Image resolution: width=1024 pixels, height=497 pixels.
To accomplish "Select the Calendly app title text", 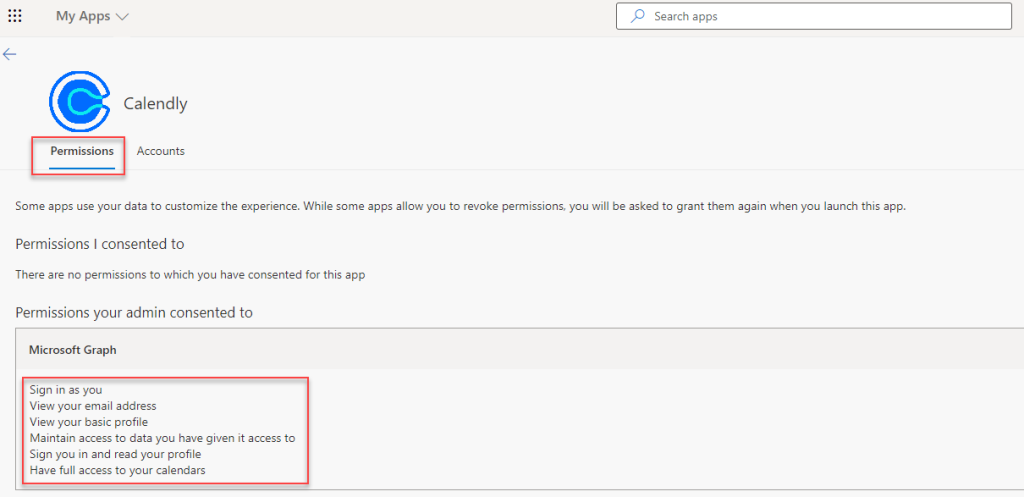I will point(155,103).
